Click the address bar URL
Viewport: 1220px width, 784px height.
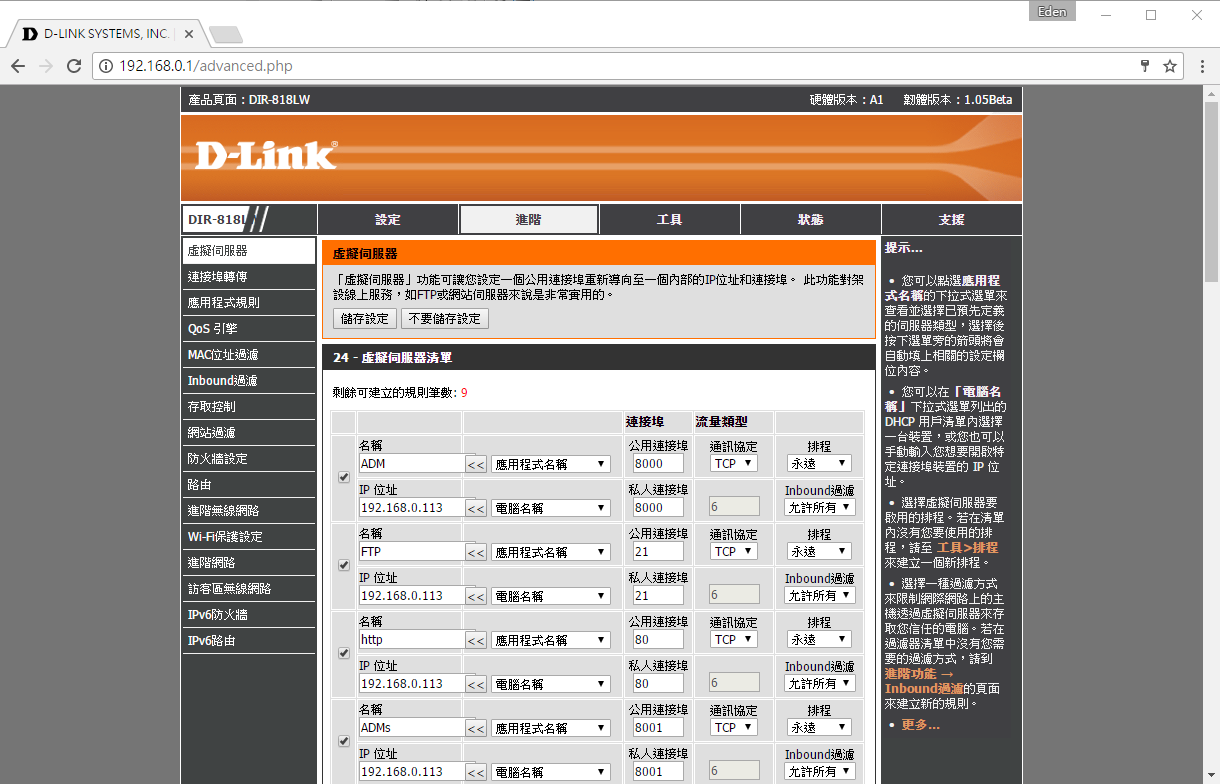[206, 66]
